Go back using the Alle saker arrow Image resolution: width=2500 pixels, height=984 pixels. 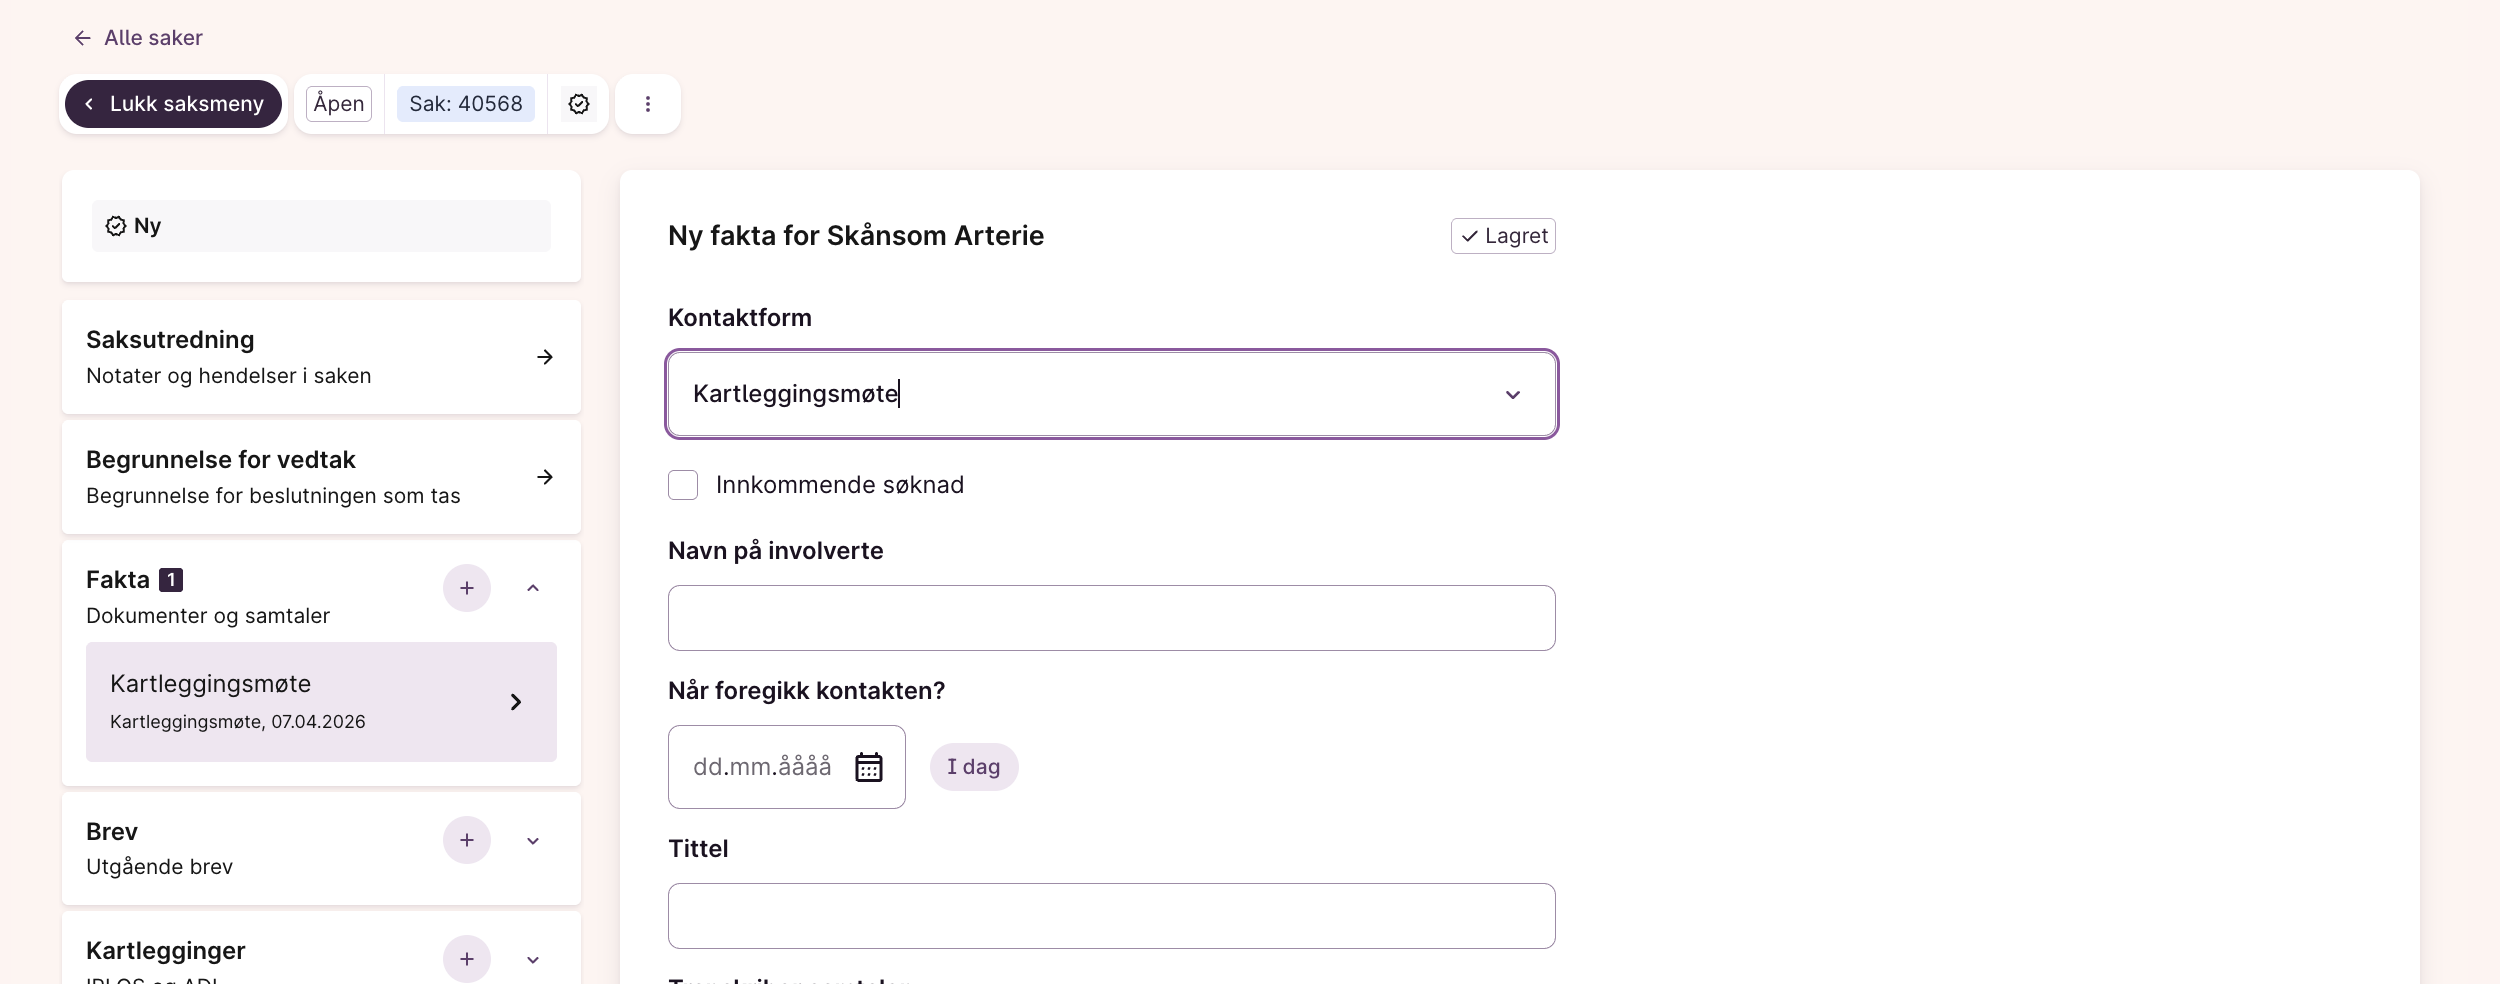pos(83,38)
